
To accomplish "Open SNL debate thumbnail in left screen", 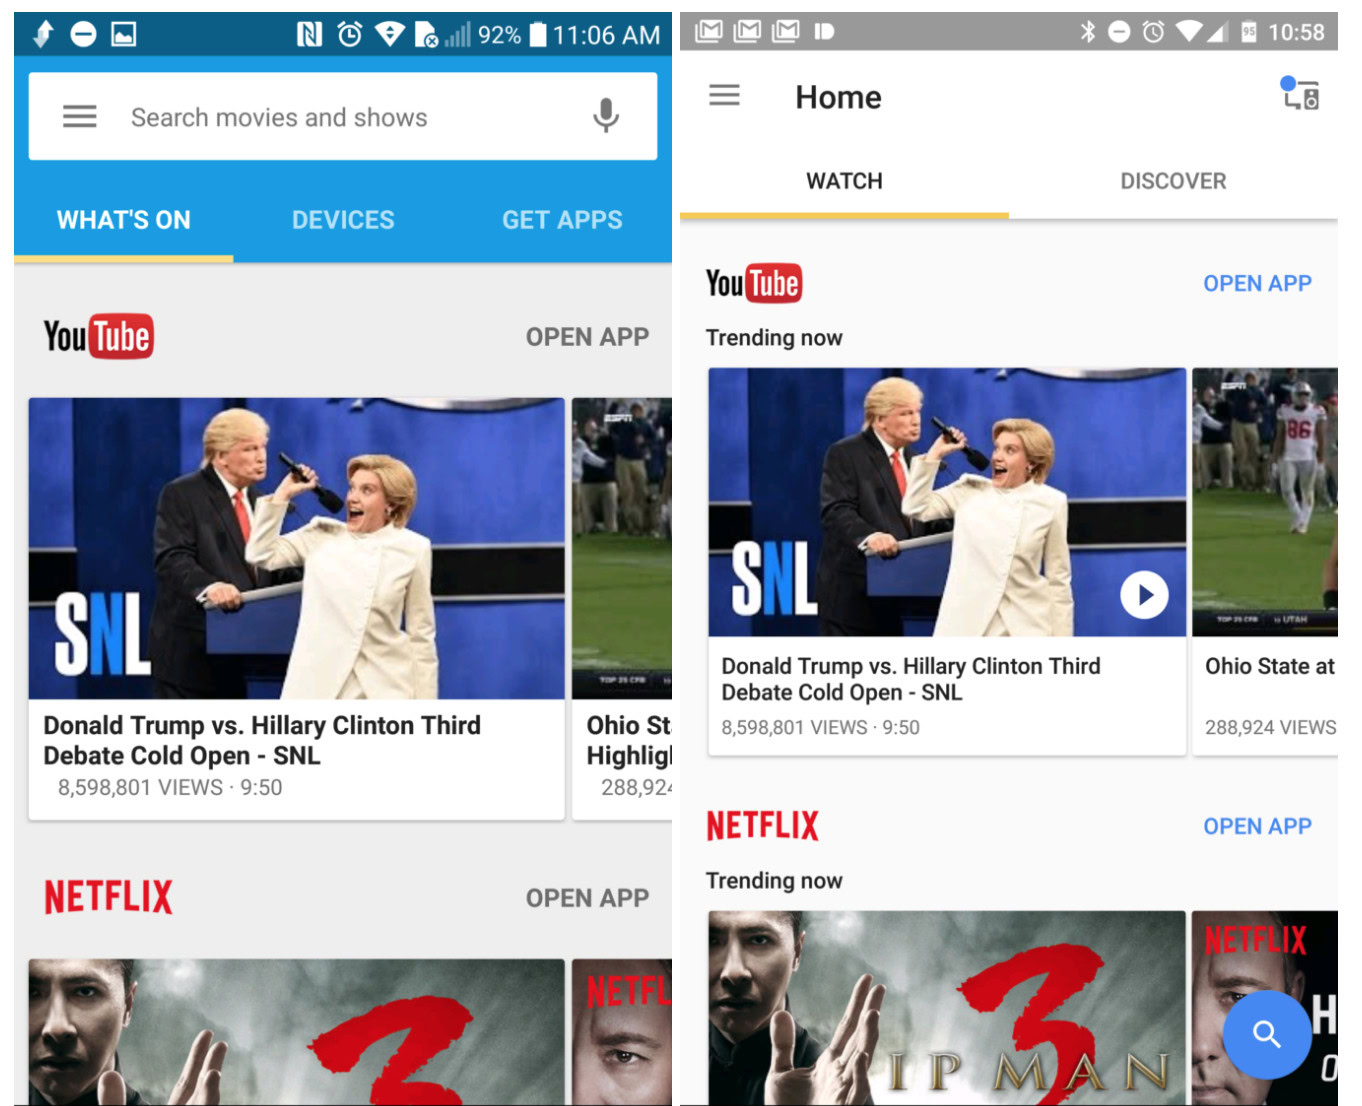I will tap(297, 548).
